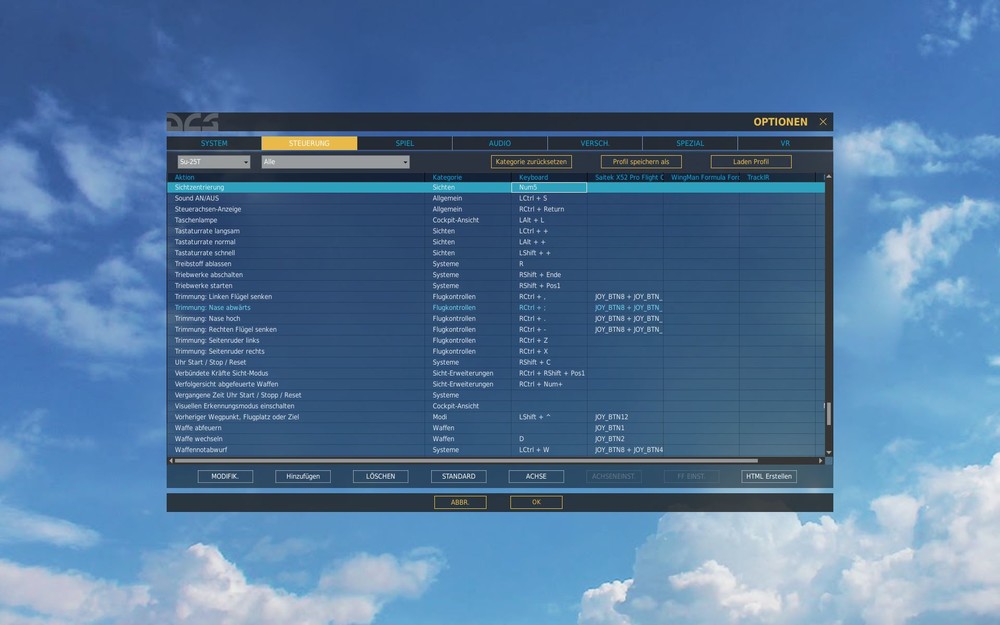Screen dimensions: 1000x625
Task: Select the Steuerachsen-Anzeige row
Action: tap(496, 209)
